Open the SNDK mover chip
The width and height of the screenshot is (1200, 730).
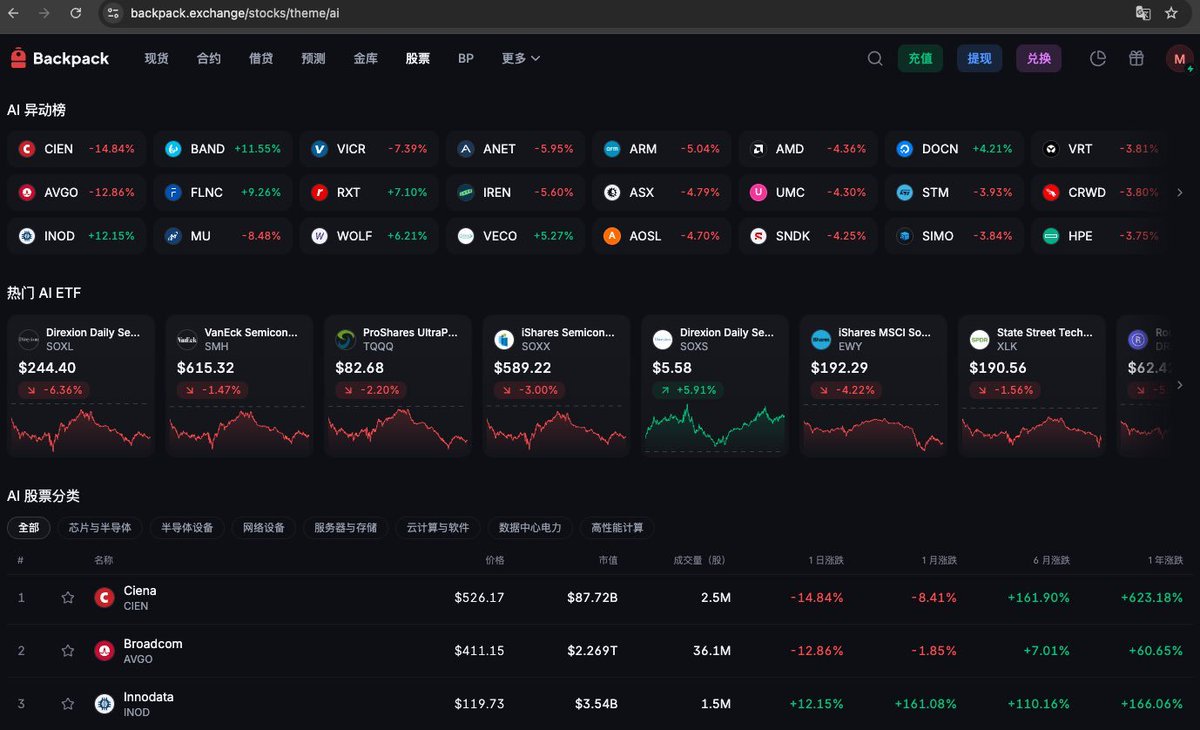[808, 236]
